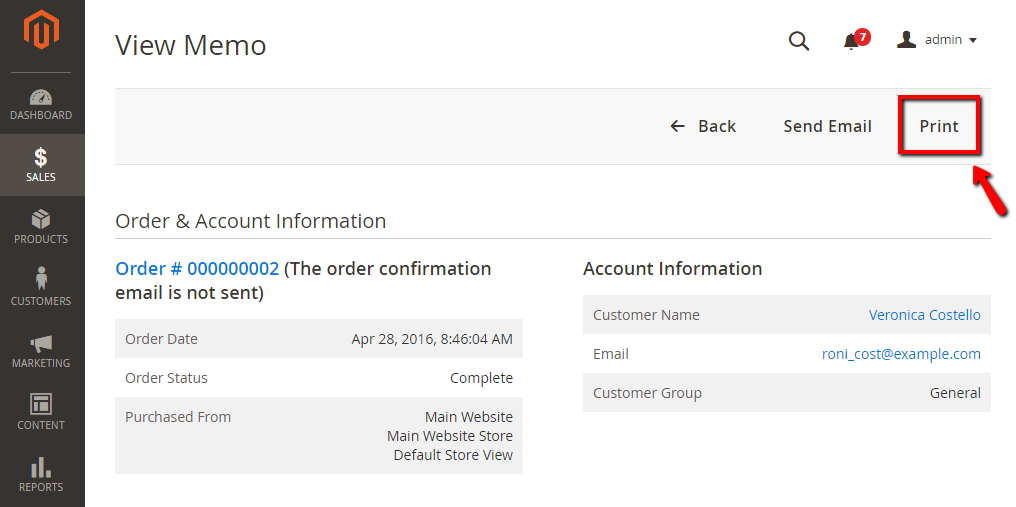Expand the admin account dropdown
Viewport: 1016px width, 507px height.
[937, 40]
